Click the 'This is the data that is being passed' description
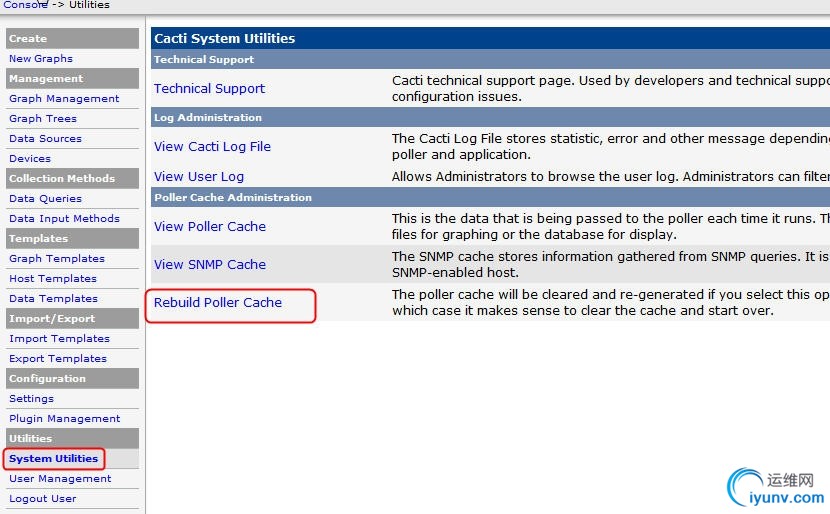830x514 pixels. 611,227
